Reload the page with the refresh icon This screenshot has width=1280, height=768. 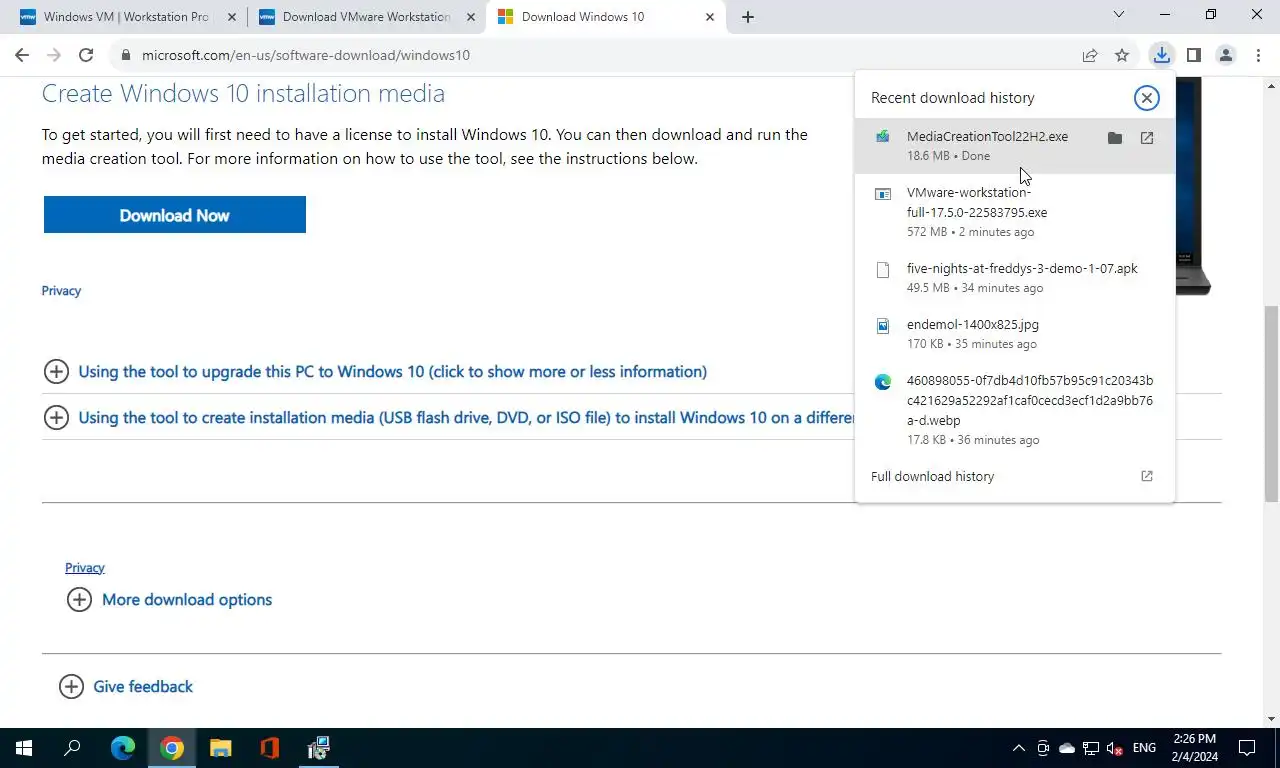86,55
